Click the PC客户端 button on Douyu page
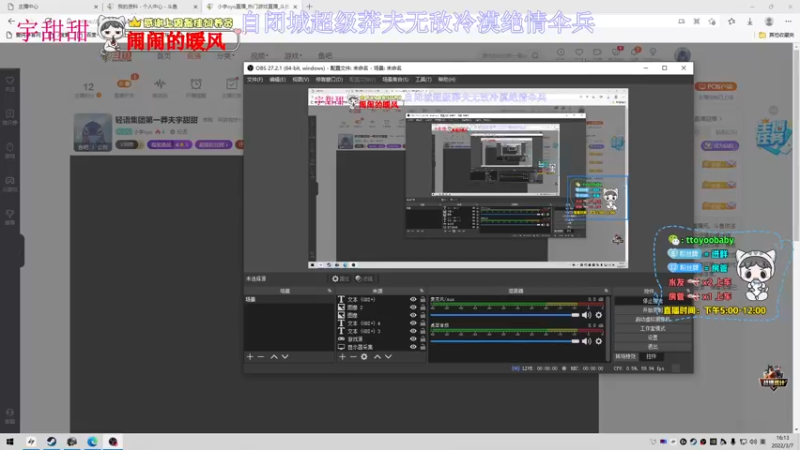The height and width of the screenshot is (450, 800). click(x=716, y=87)
